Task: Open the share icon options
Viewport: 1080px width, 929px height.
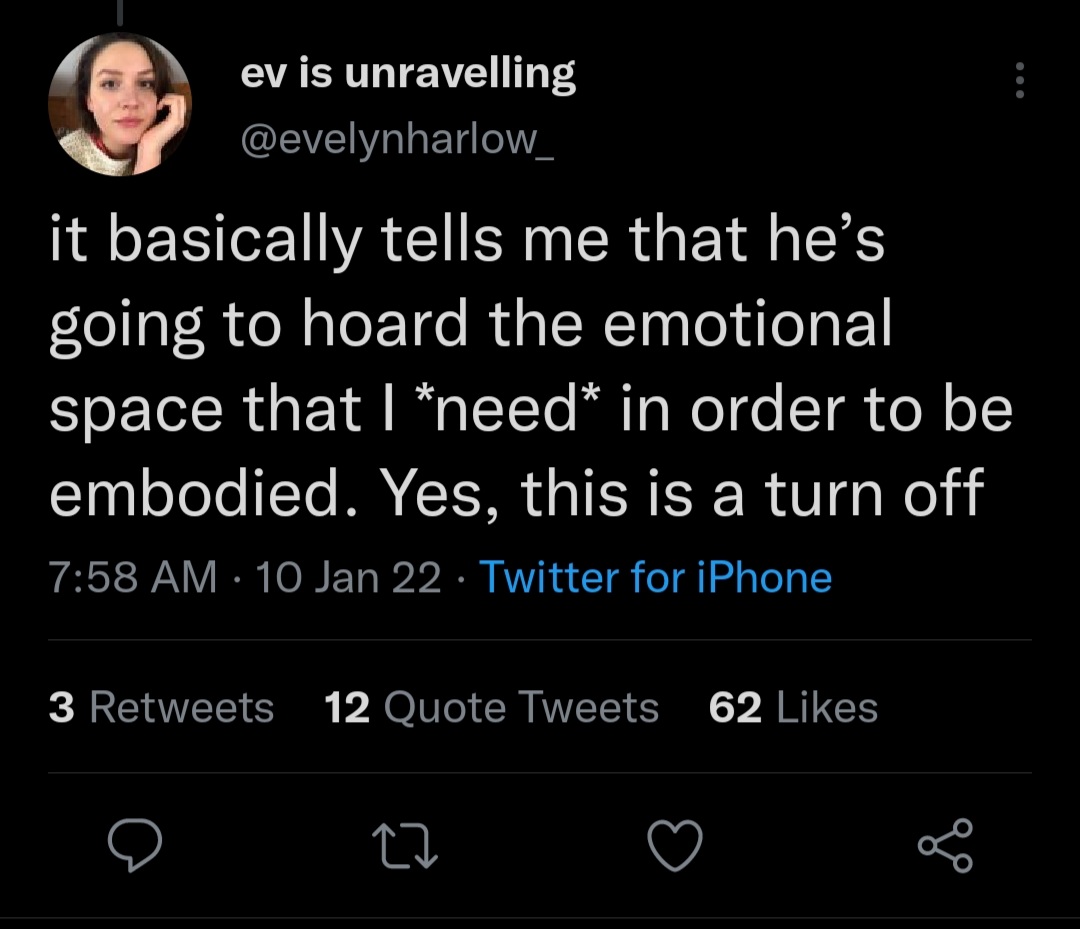Action: (945, 846)
